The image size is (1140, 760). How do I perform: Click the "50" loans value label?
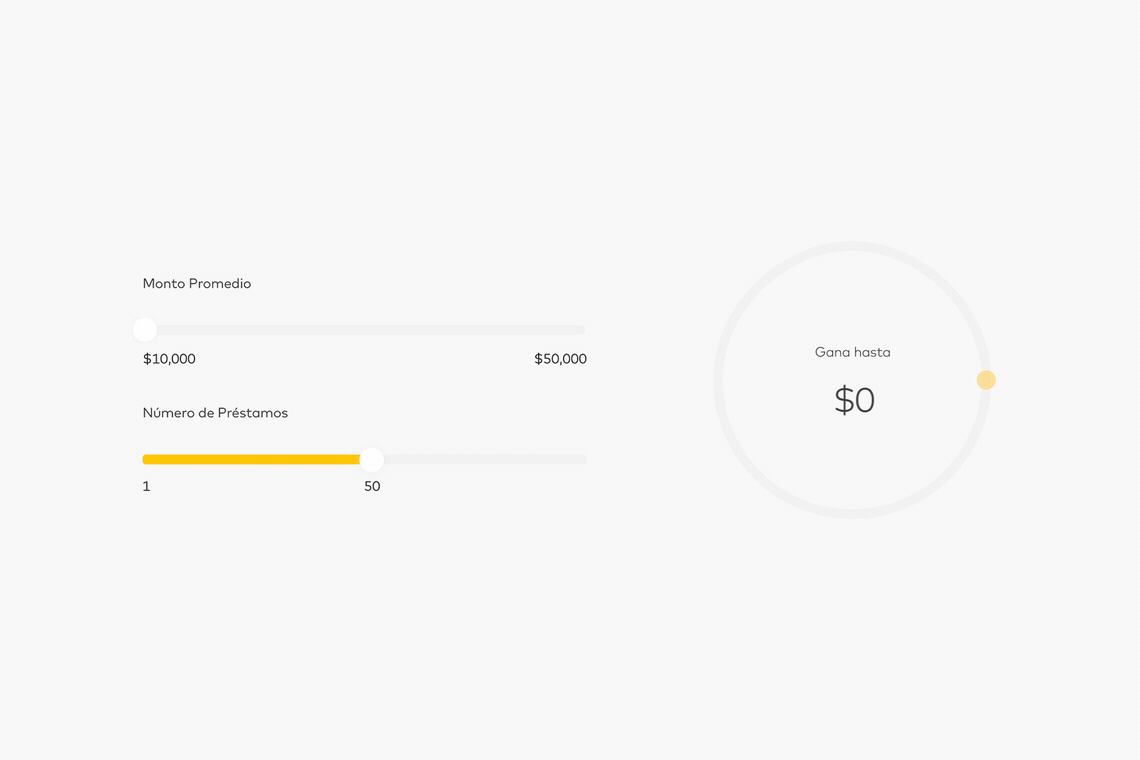[372, 487]
